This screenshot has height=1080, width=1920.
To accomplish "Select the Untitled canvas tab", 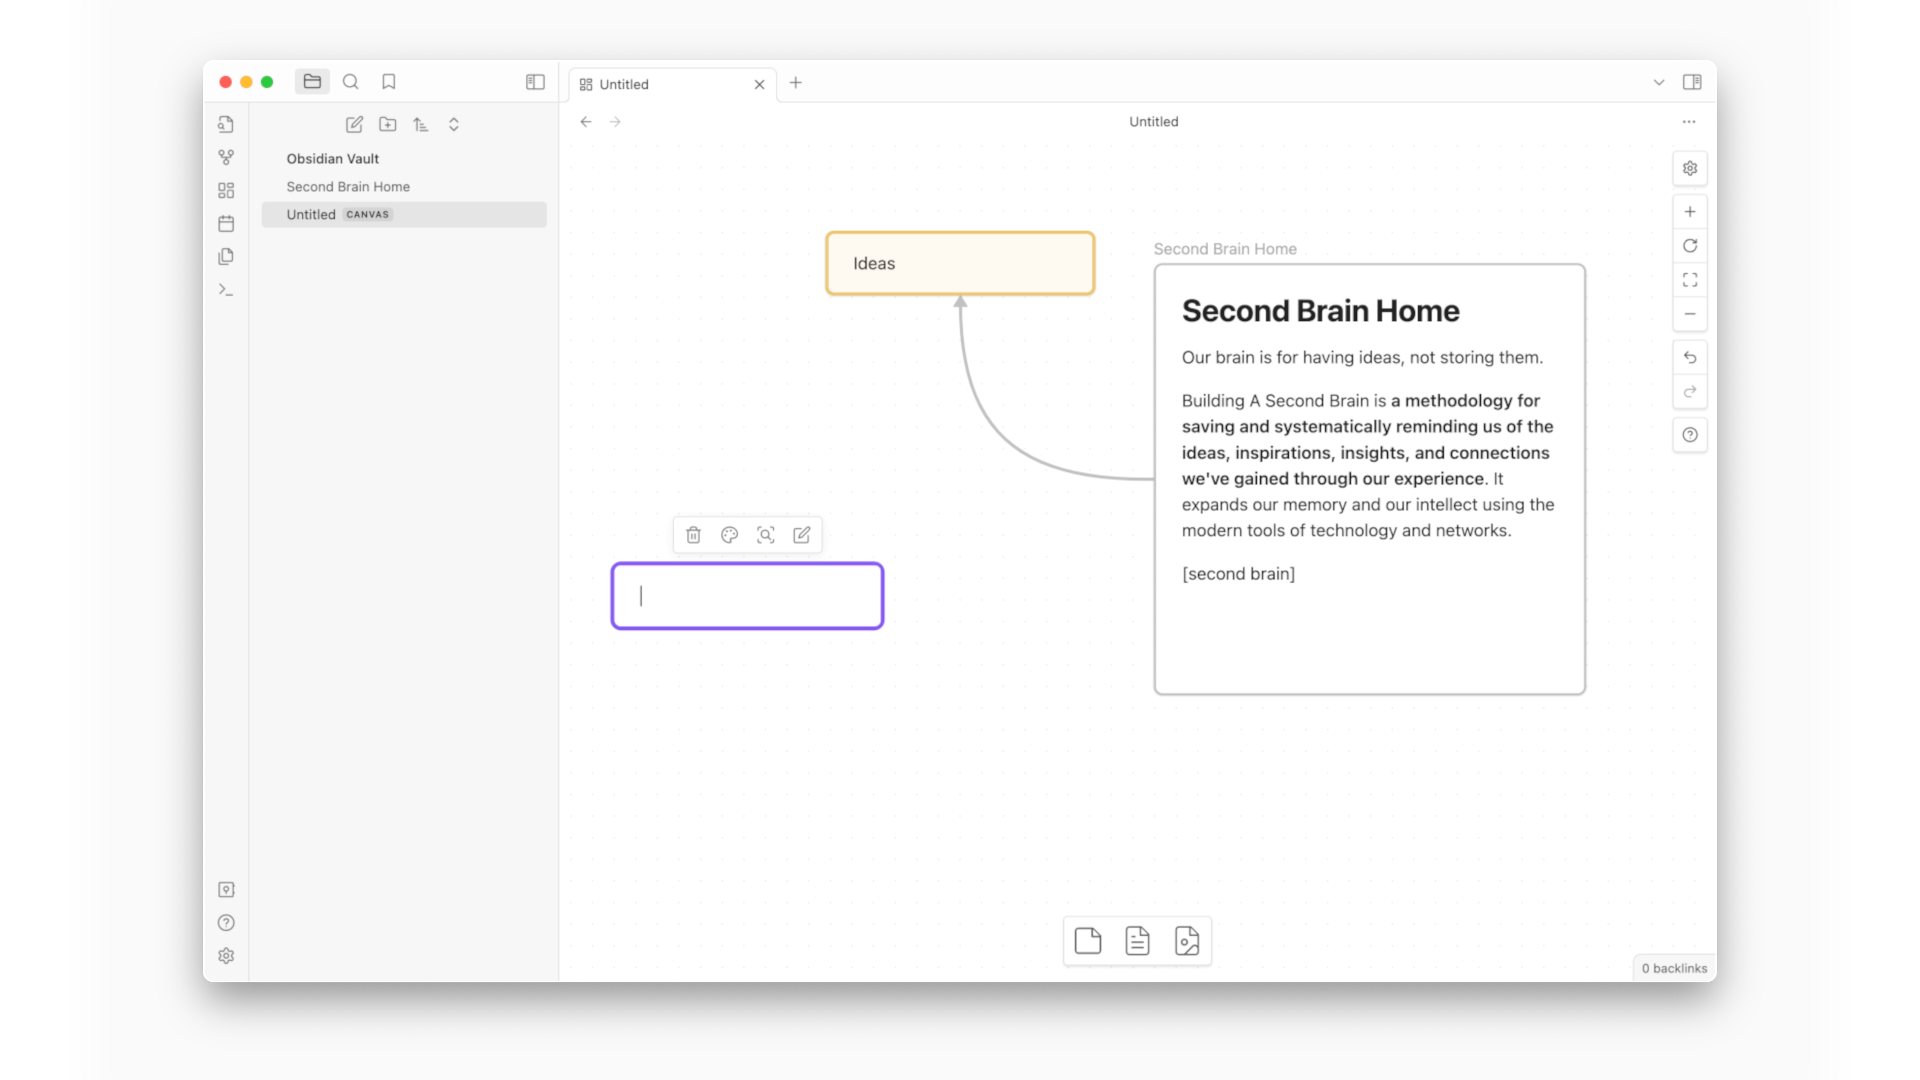I will click(623, 84).
